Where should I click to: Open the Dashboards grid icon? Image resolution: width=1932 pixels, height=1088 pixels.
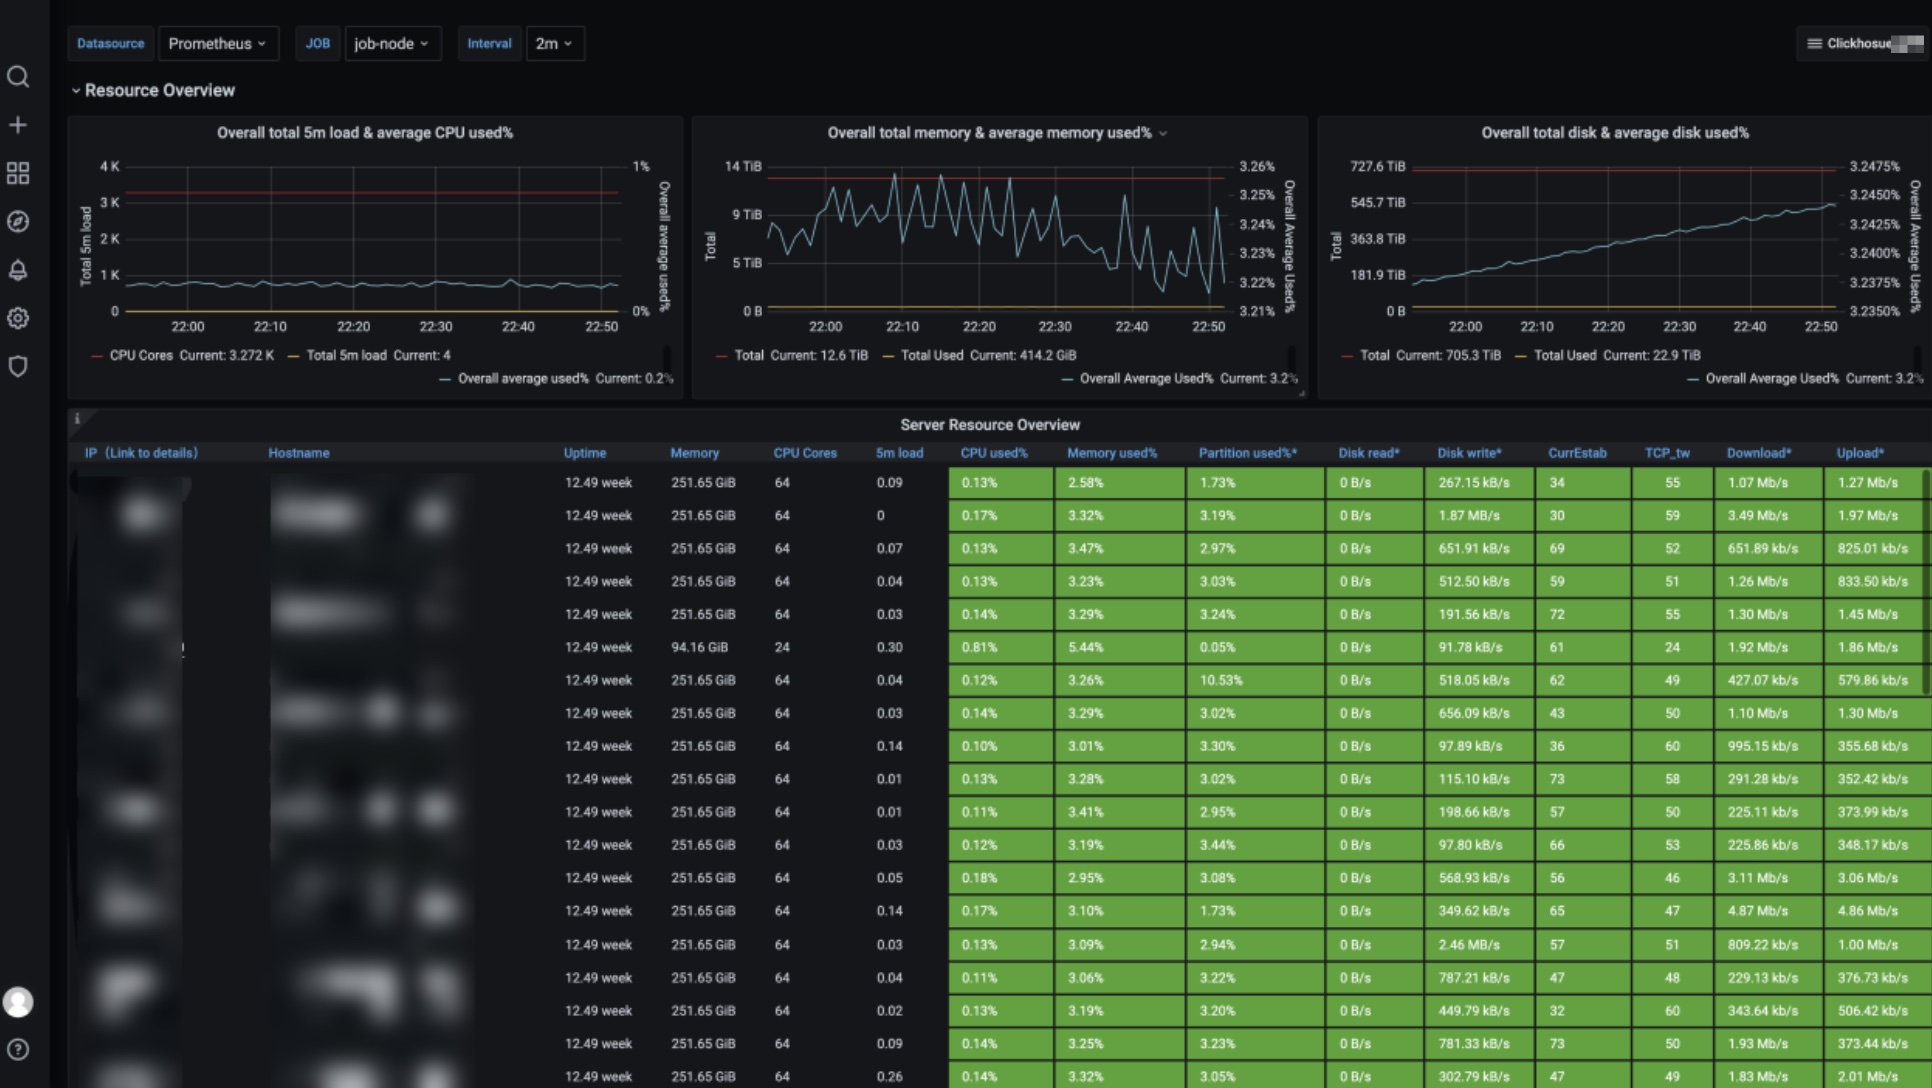pos(18,173)
